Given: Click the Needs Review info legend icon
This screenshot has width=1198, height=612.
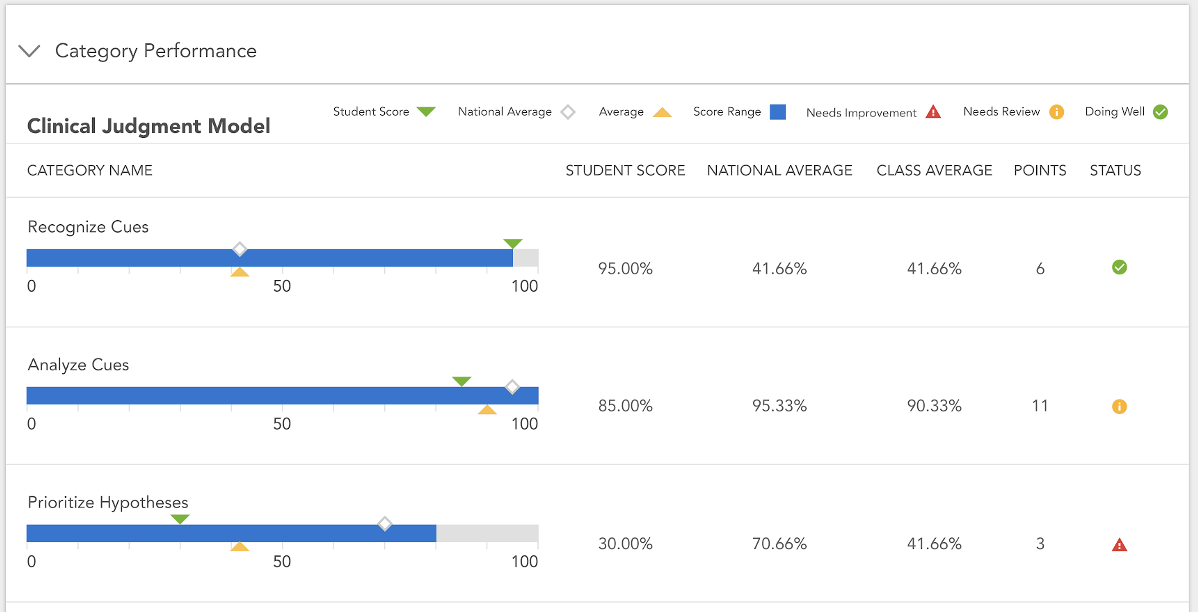Looking at the screenshot, I should [x=1056, y=112].
